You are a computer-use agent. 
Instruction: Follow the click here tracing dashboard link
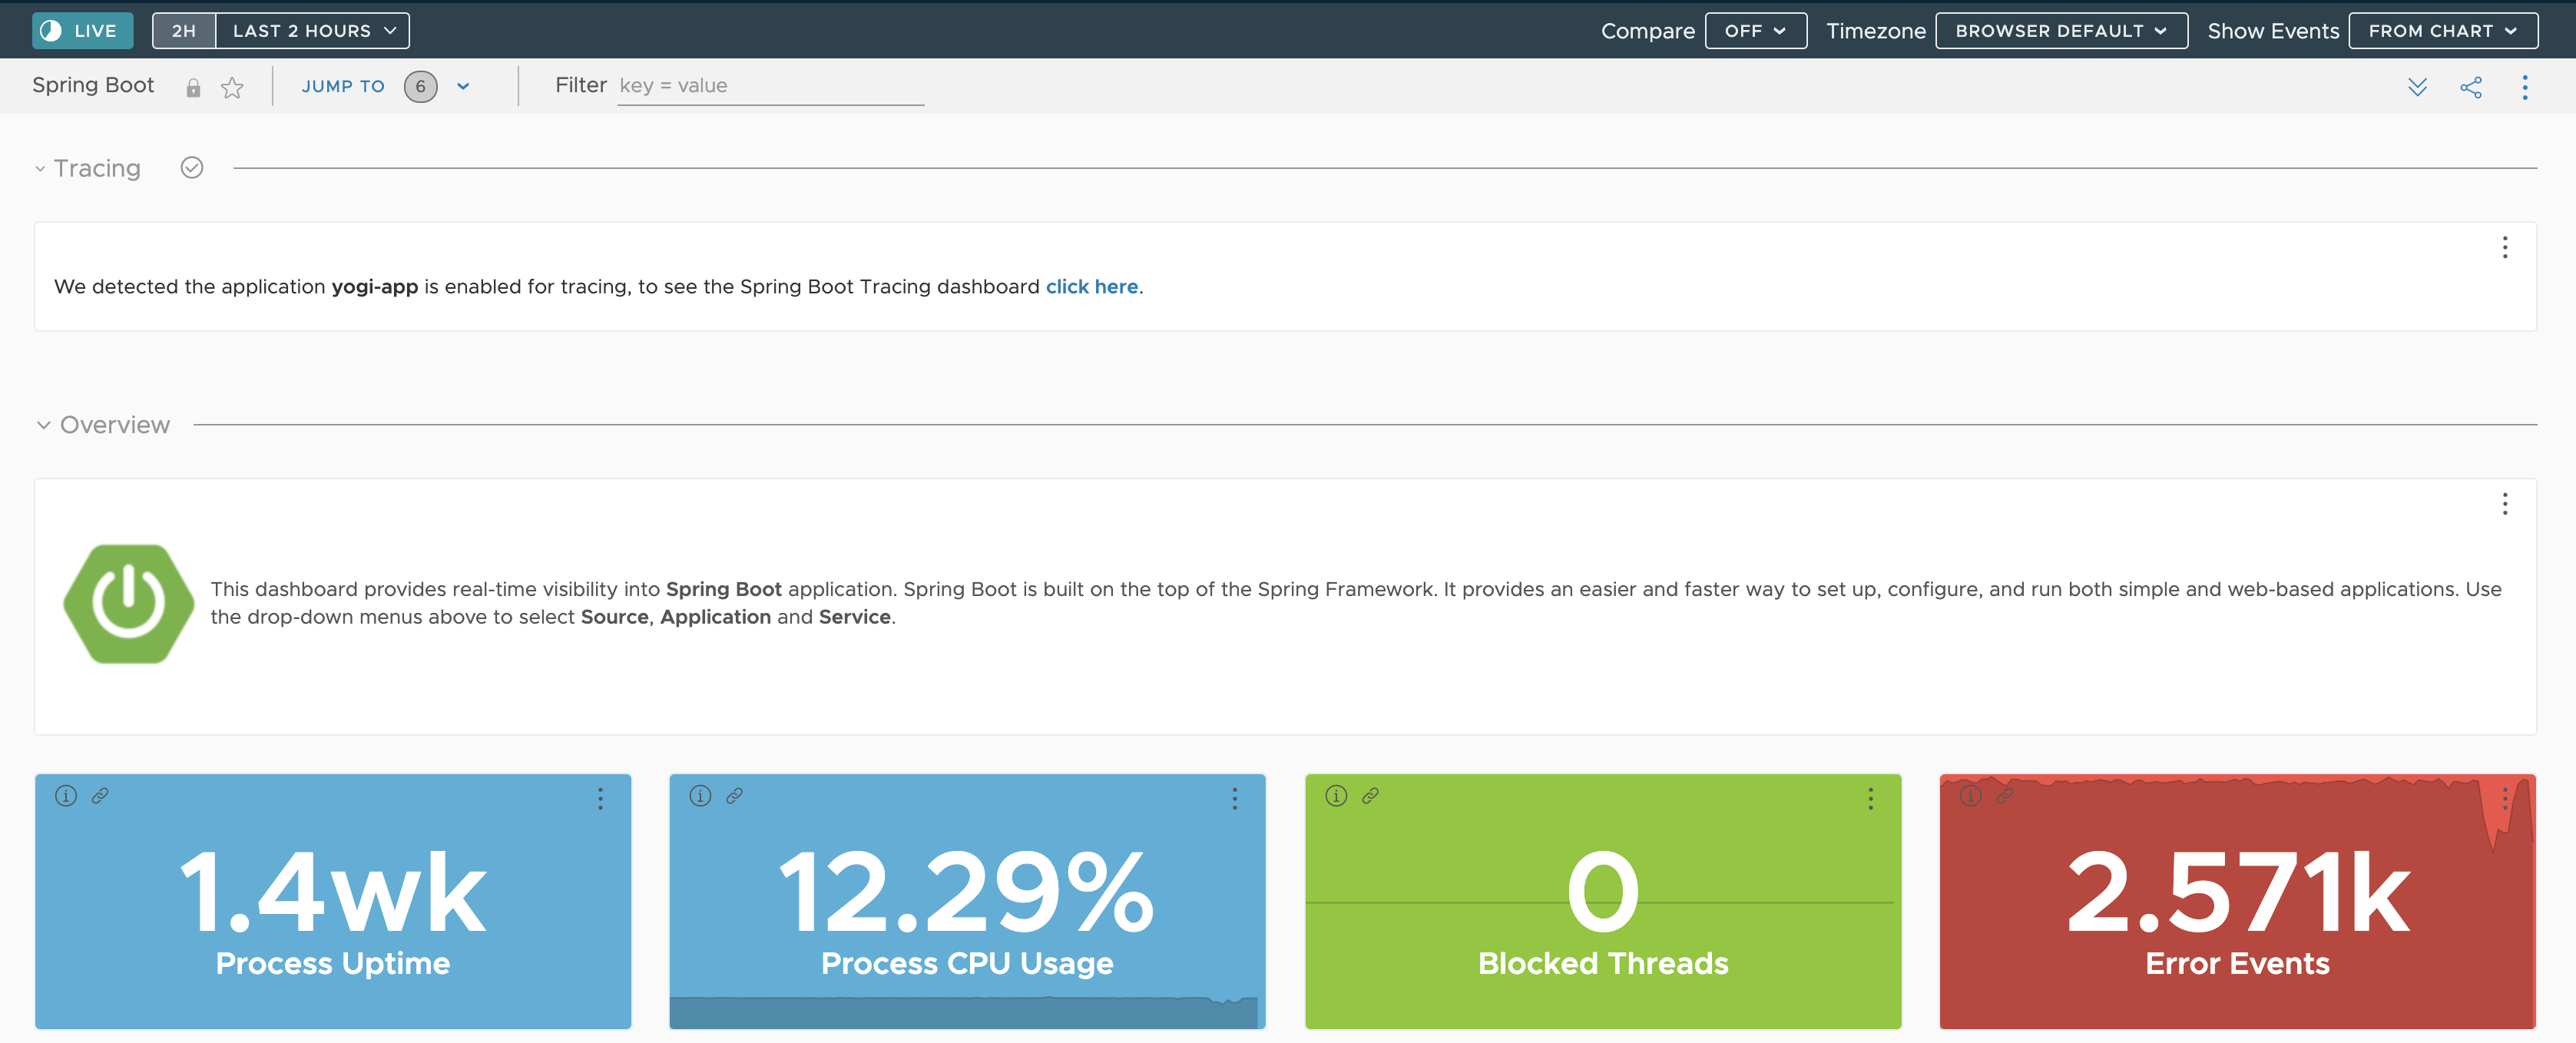coord(1092,287)
